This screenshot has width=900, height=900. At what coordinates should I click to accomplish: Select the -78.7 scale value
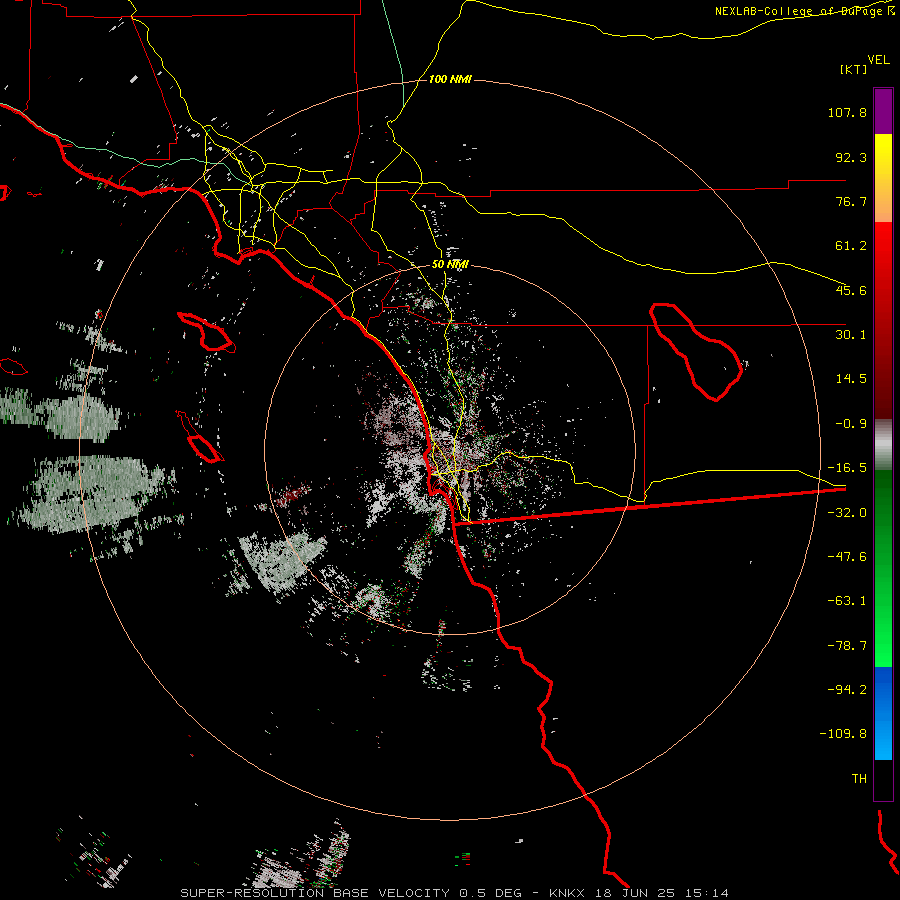pos(847,646)
